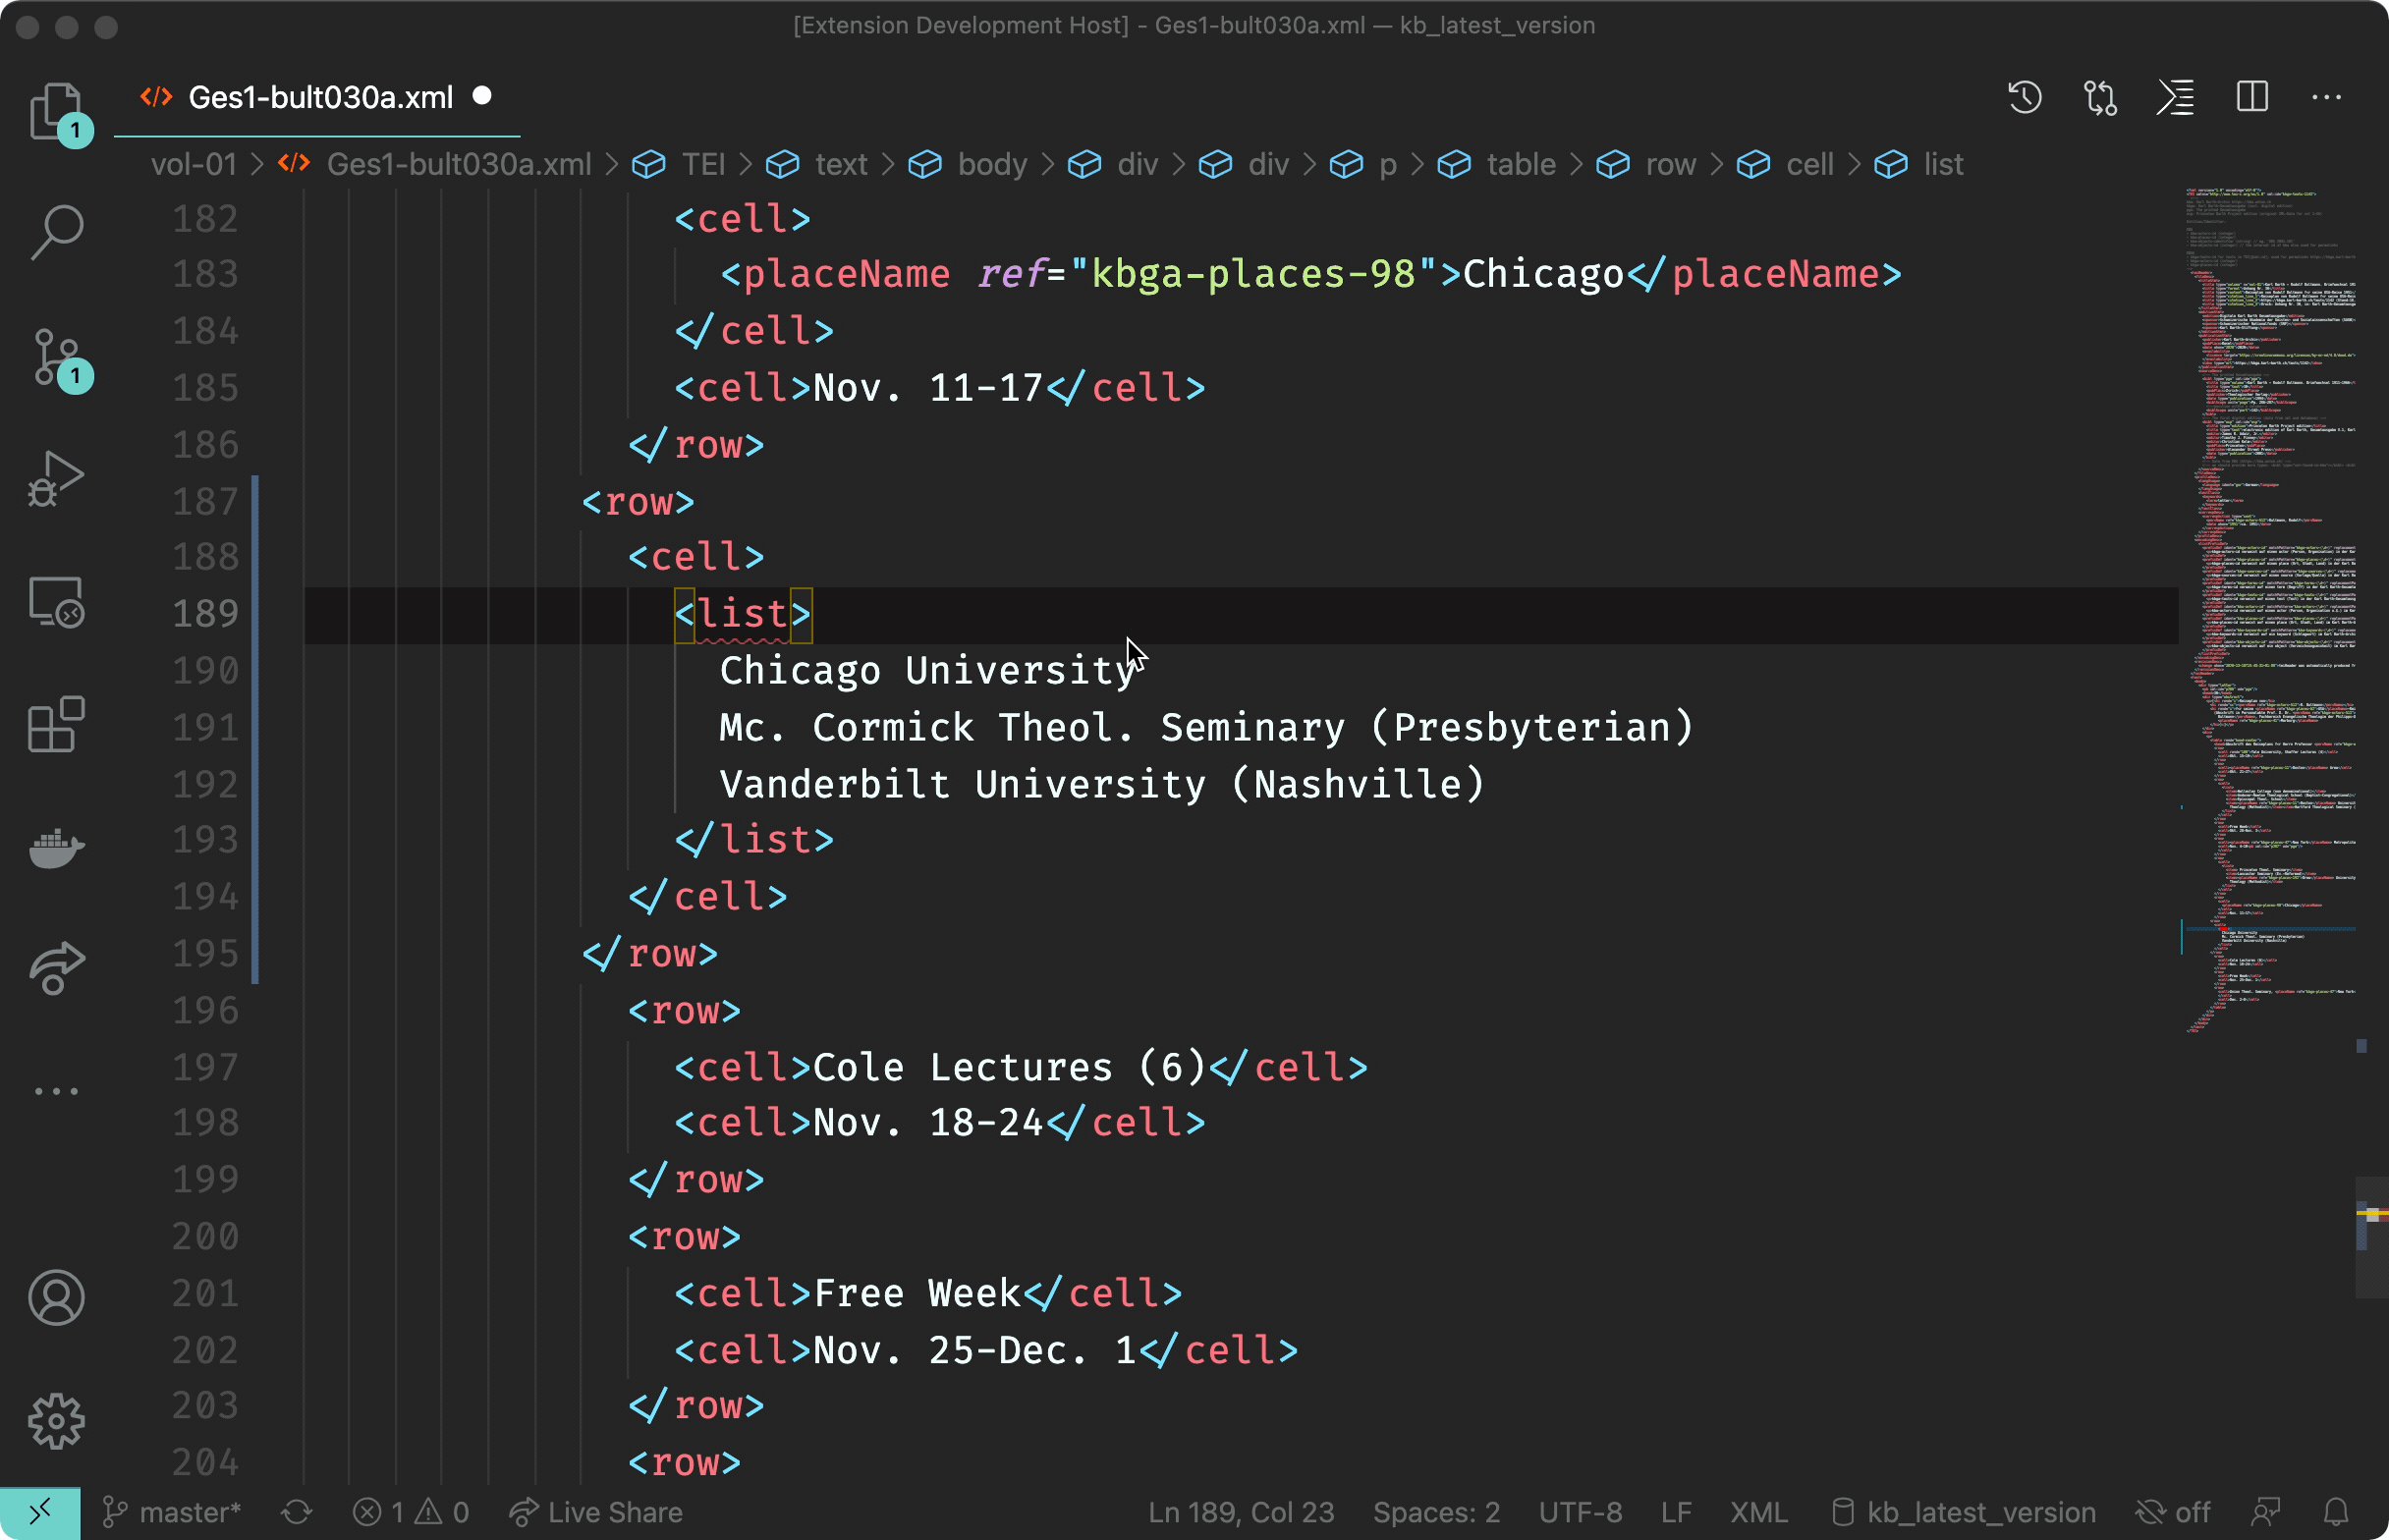Click the XML language mode indicator

click(1757, 1511)
